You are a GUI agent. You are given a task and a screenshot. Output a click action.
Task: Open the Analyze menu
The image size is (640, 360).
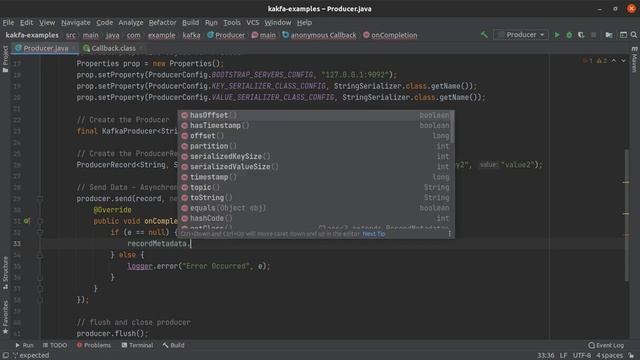[131, 22]
